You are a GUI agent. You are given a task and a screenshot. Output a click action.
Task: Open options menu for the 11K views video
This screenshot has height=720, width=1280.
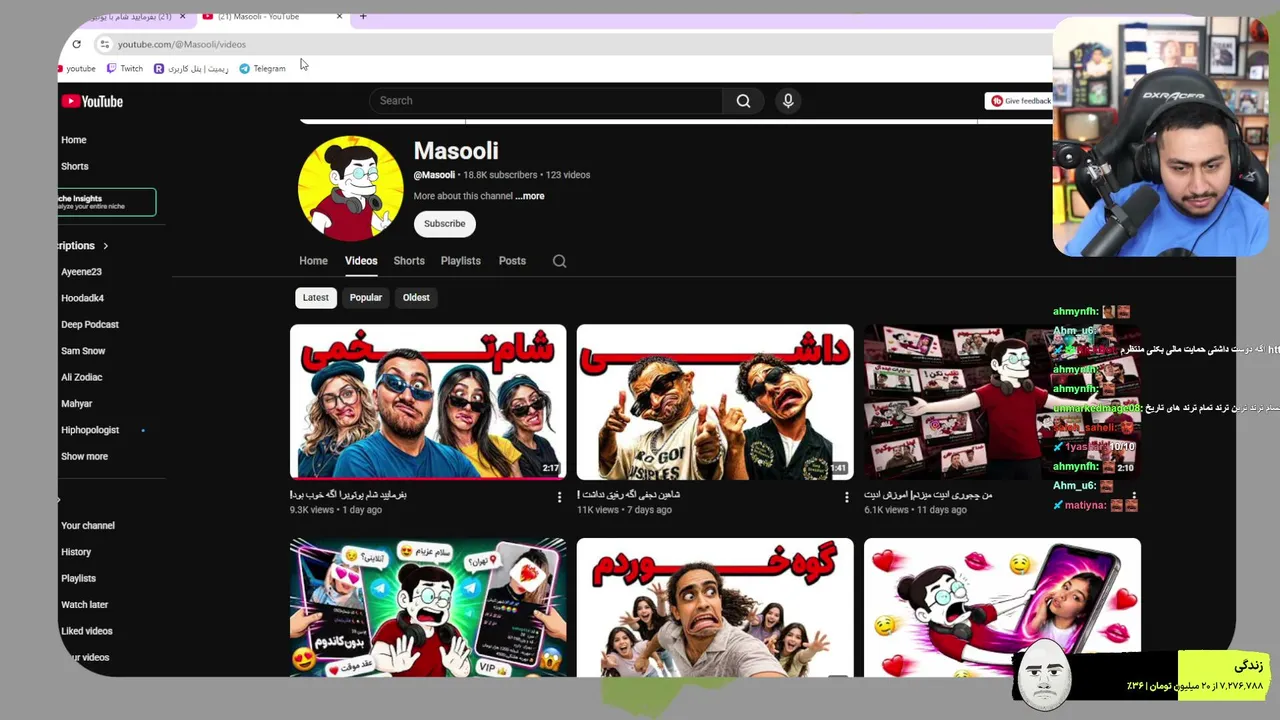click(846, 497)
